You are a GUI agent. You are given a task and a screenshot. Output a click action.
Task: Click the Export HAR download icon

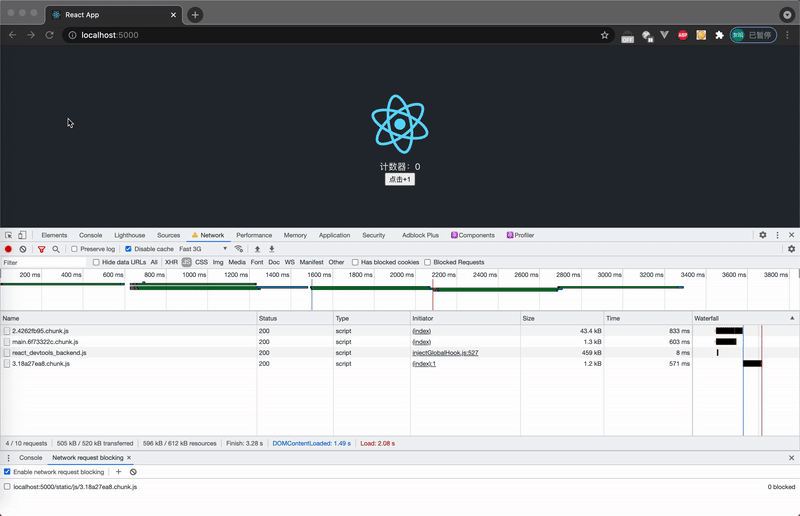(271, 249)
